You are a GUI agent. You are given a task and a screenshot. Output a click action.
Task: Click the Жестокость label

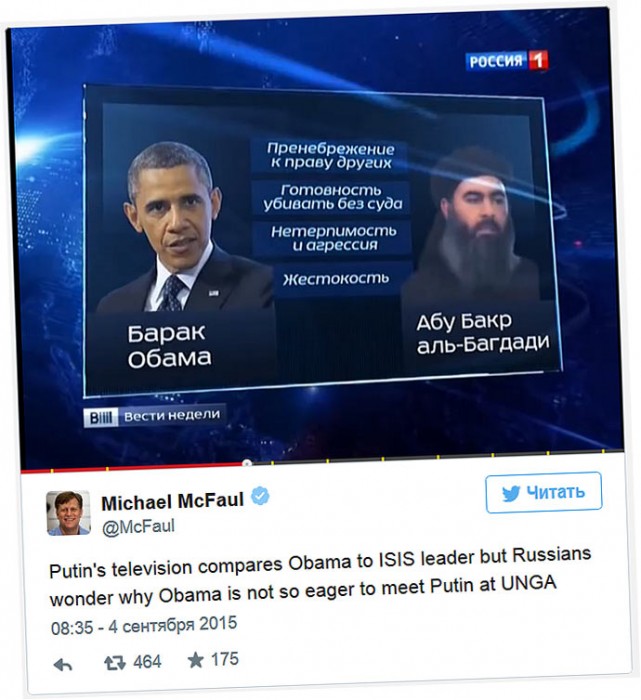click(336, 279)
